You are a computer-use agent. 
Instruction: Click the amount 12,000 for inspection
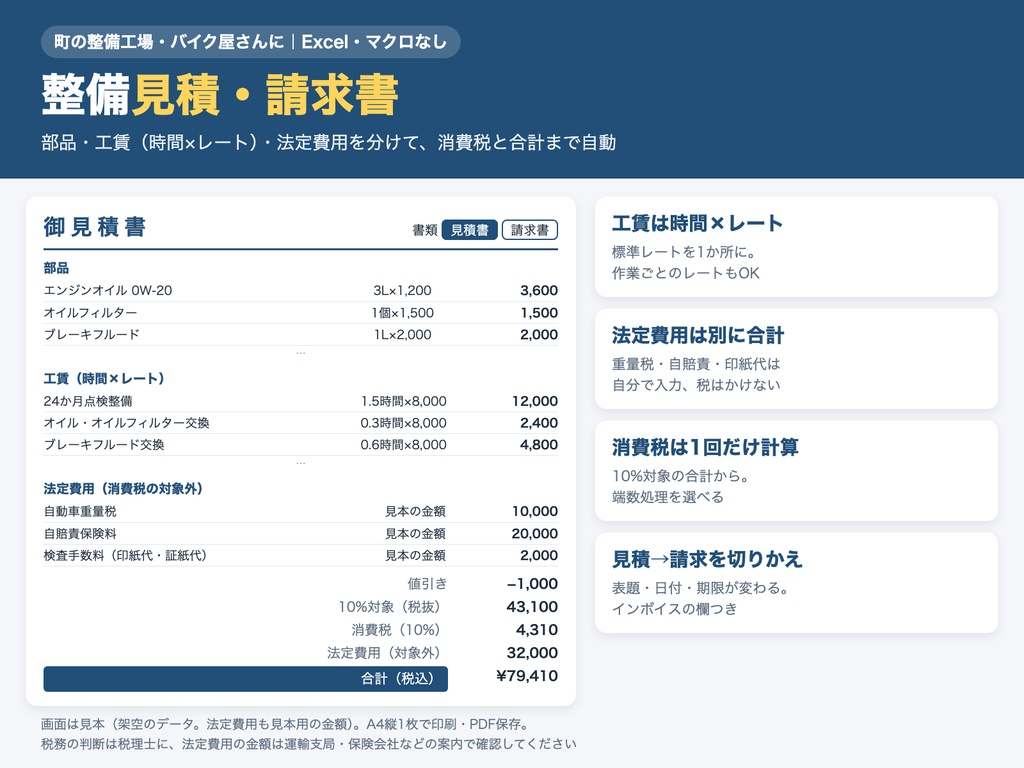pos(535,401)
